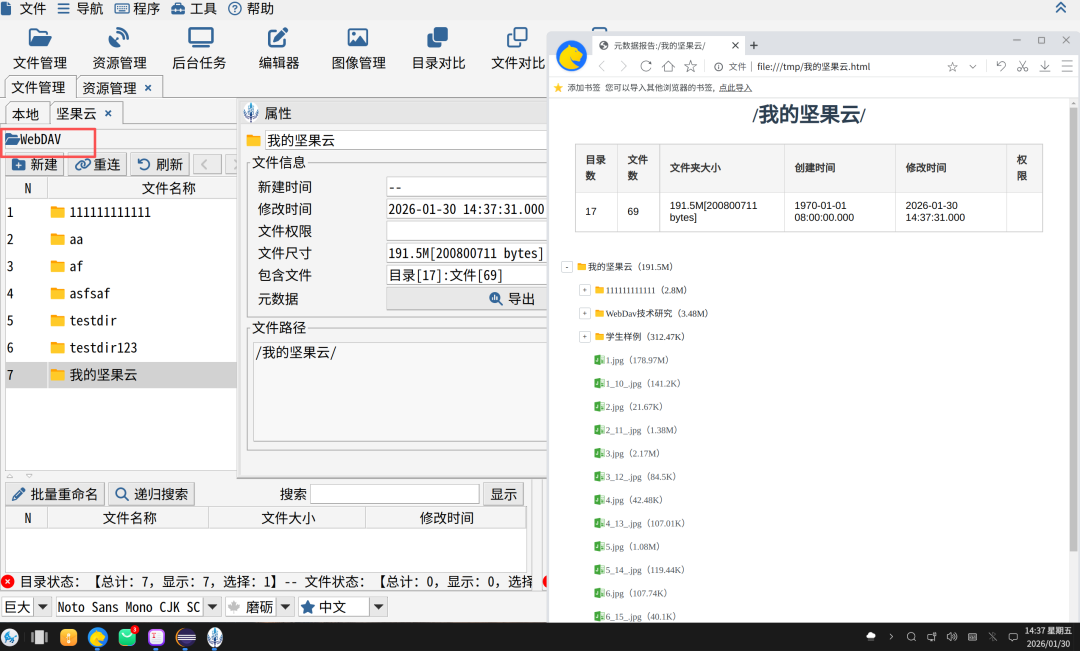Open the 巨大 size dropdown

coord(43,607)
